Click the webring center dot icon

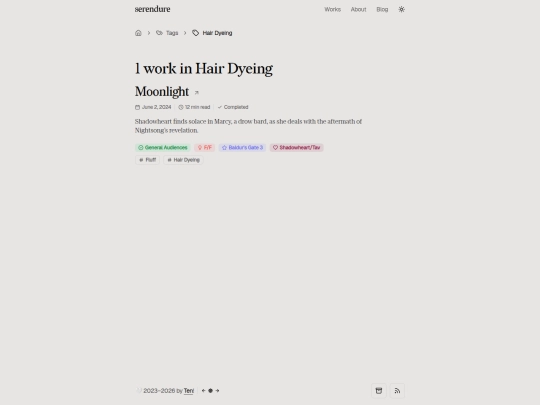click(210, 391)
